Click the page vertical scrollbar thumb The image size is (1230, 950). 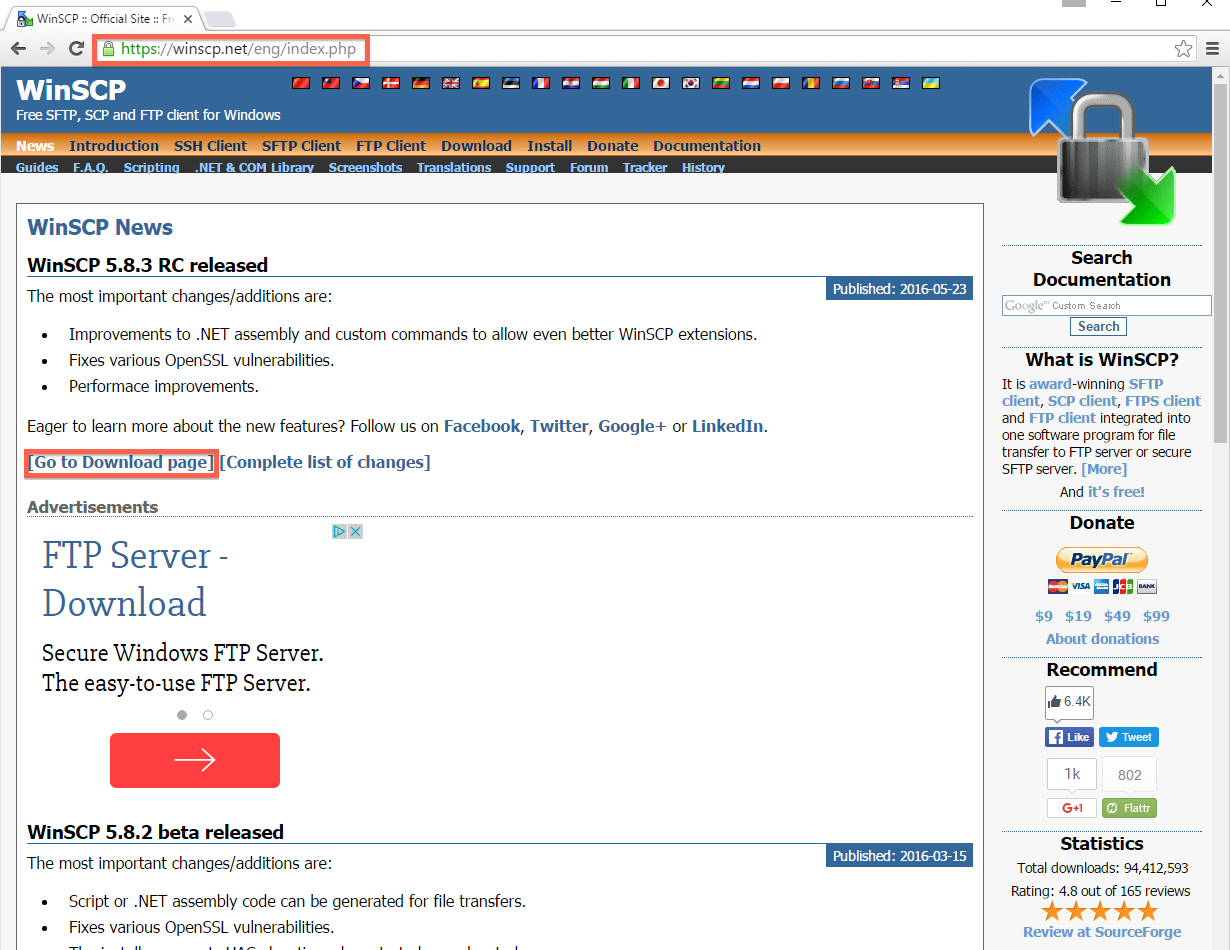(x=1221, y=264)
